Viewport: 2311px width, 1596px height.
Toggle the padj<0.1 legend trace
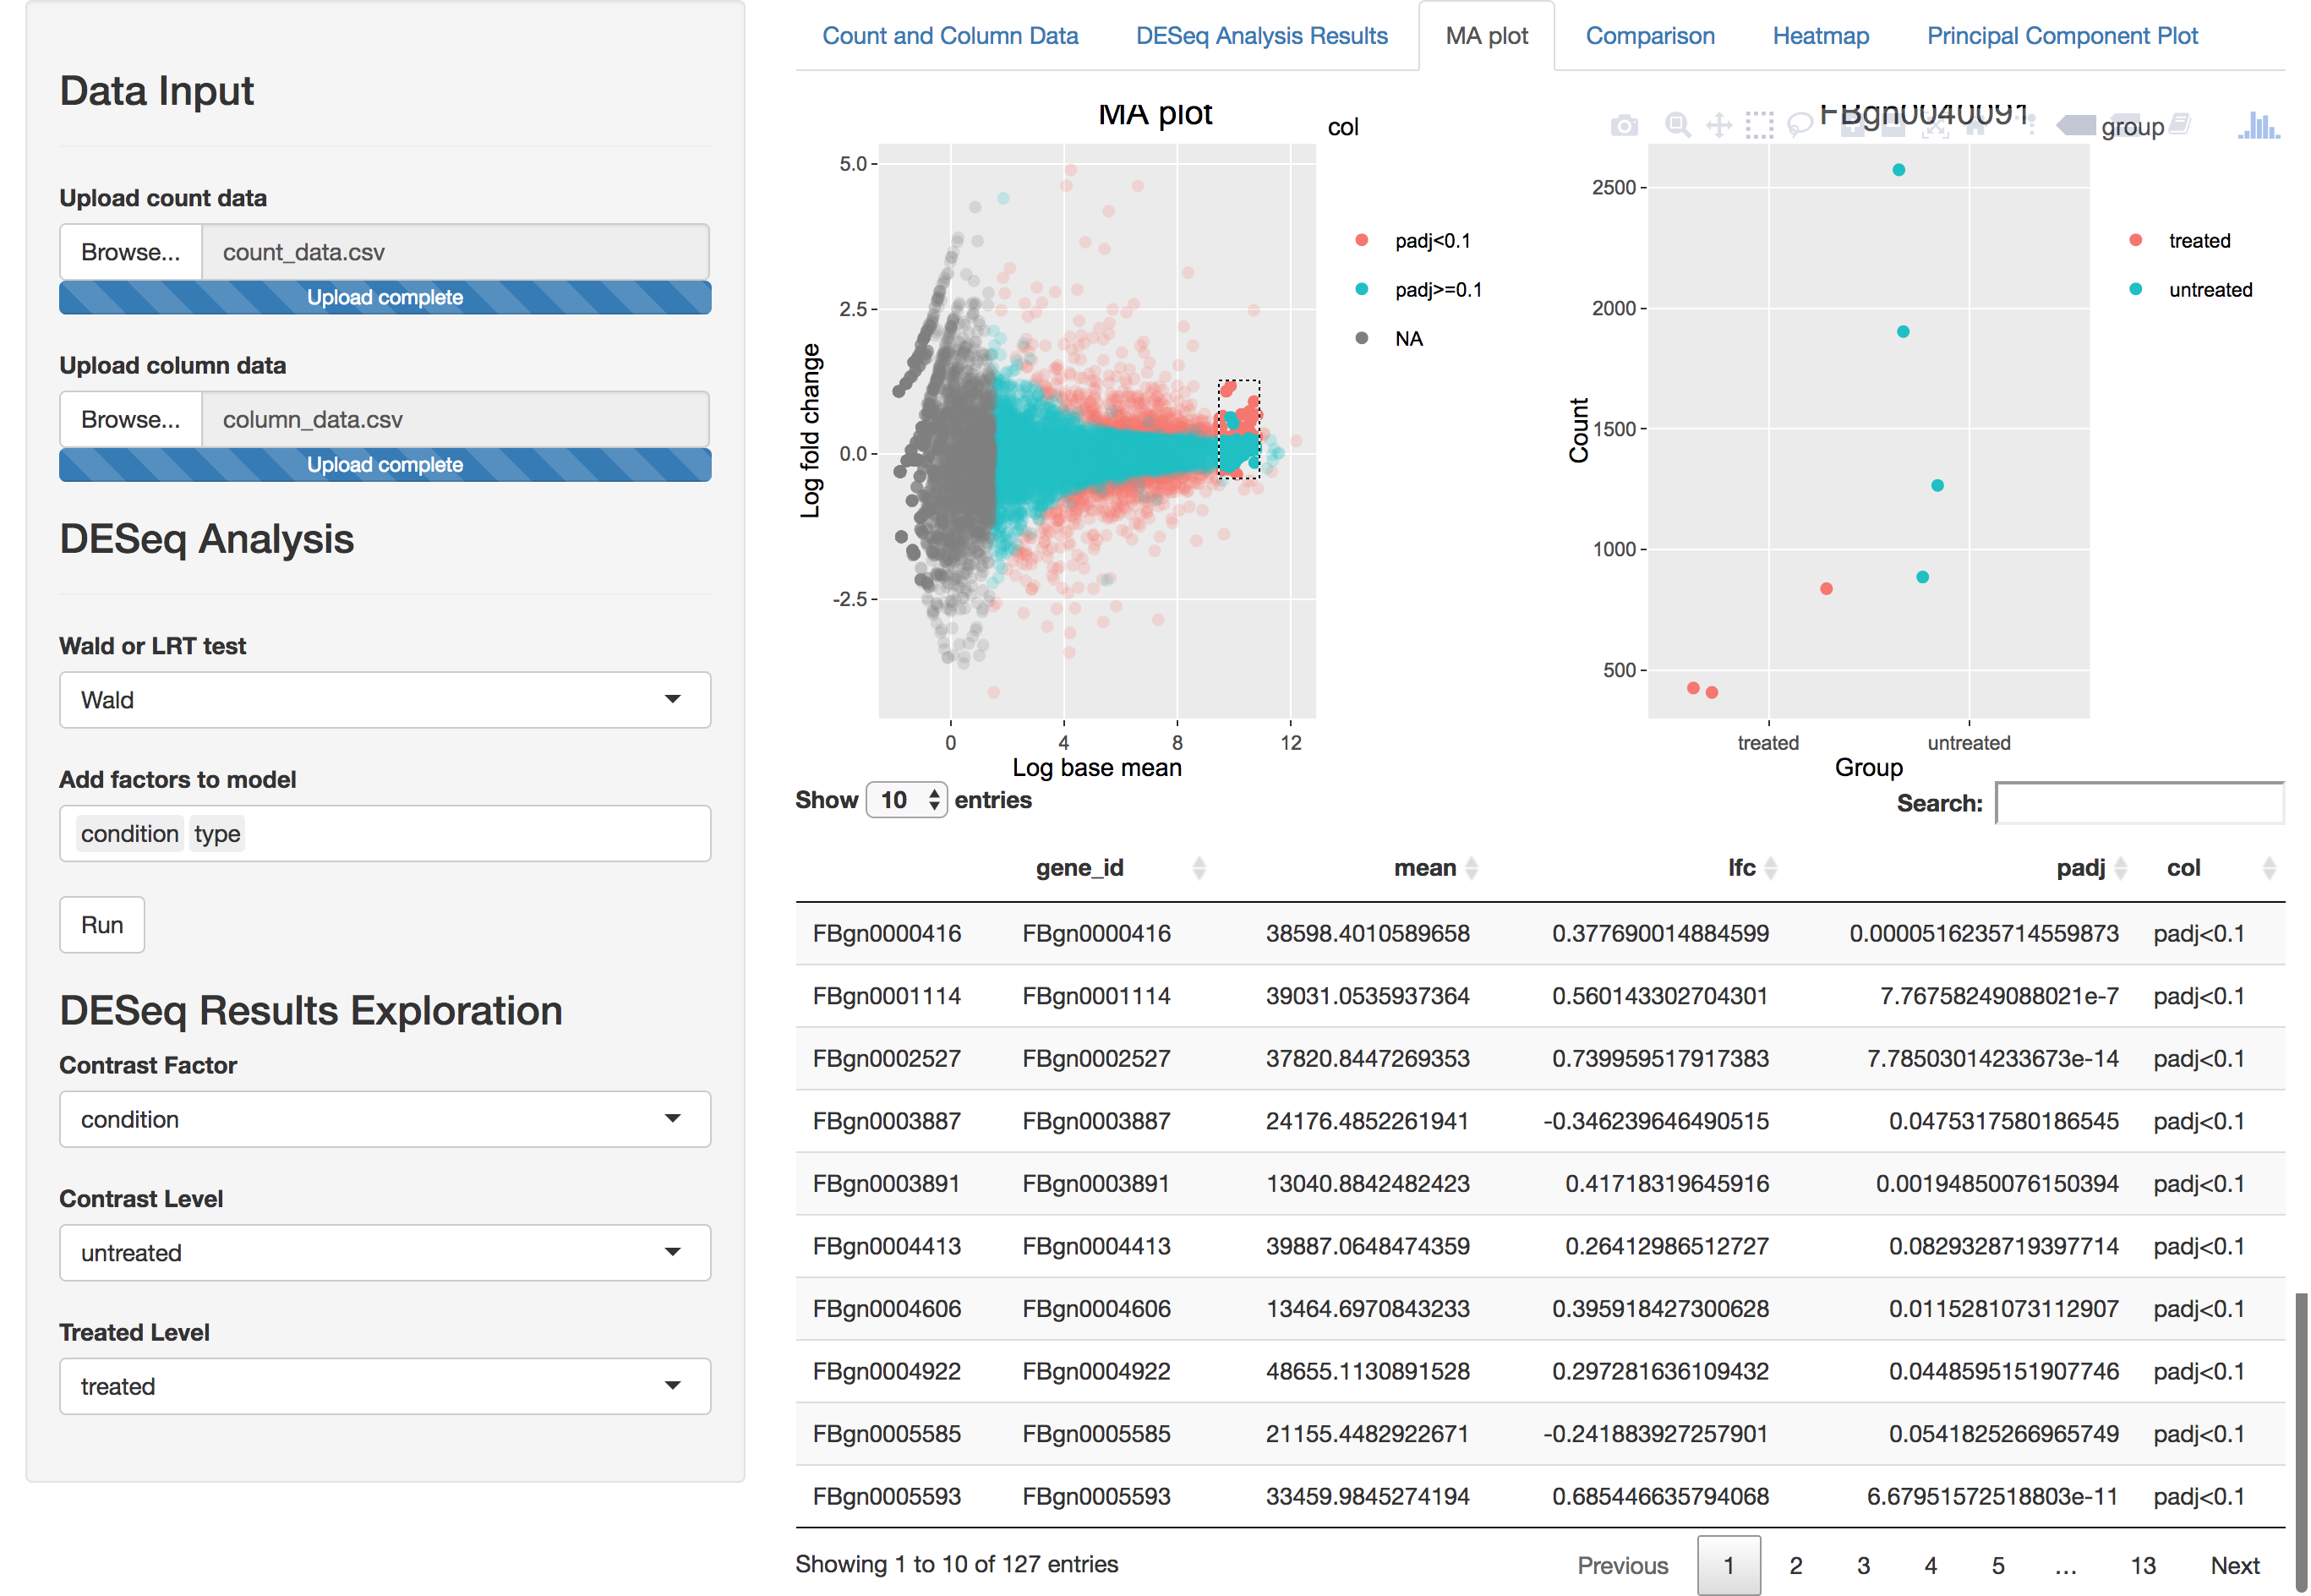(x=1431, y=241)
